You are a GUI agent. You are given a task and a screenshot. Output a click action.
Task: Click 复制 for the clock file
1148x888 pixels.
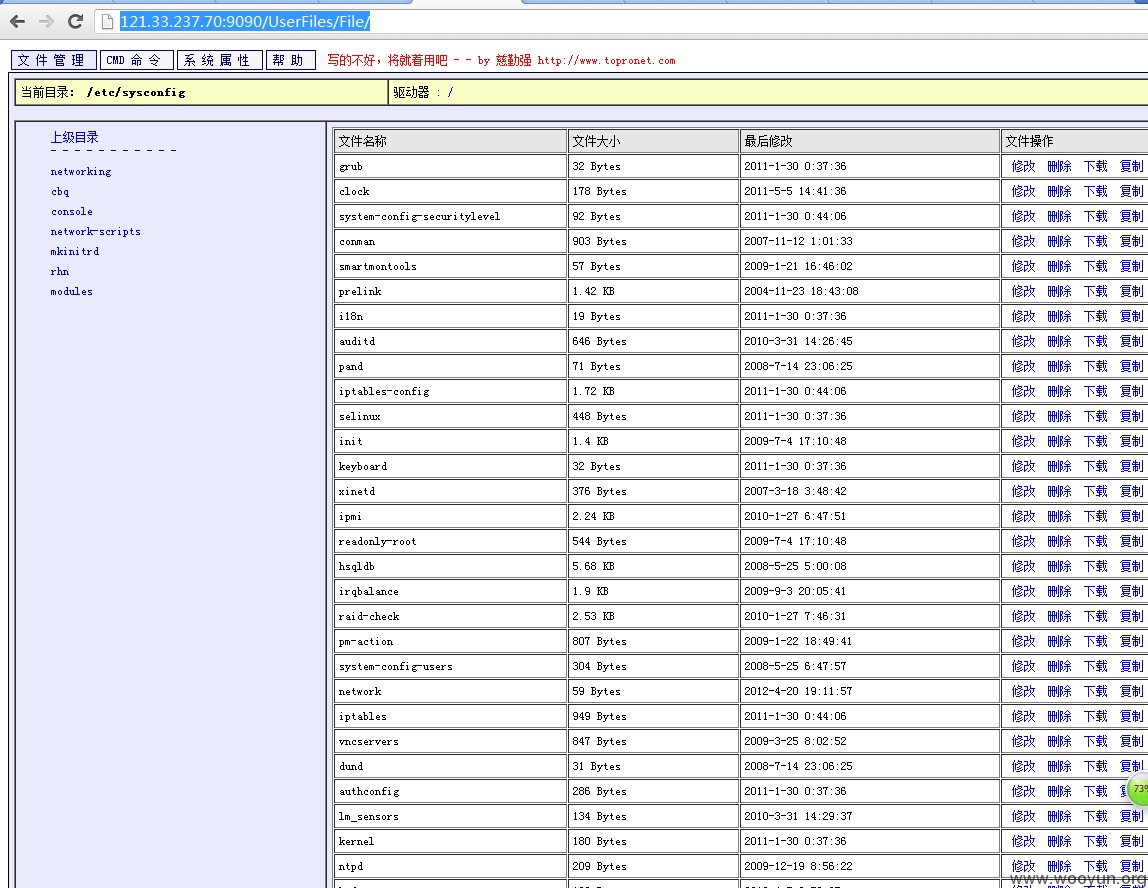[1132, 191]
